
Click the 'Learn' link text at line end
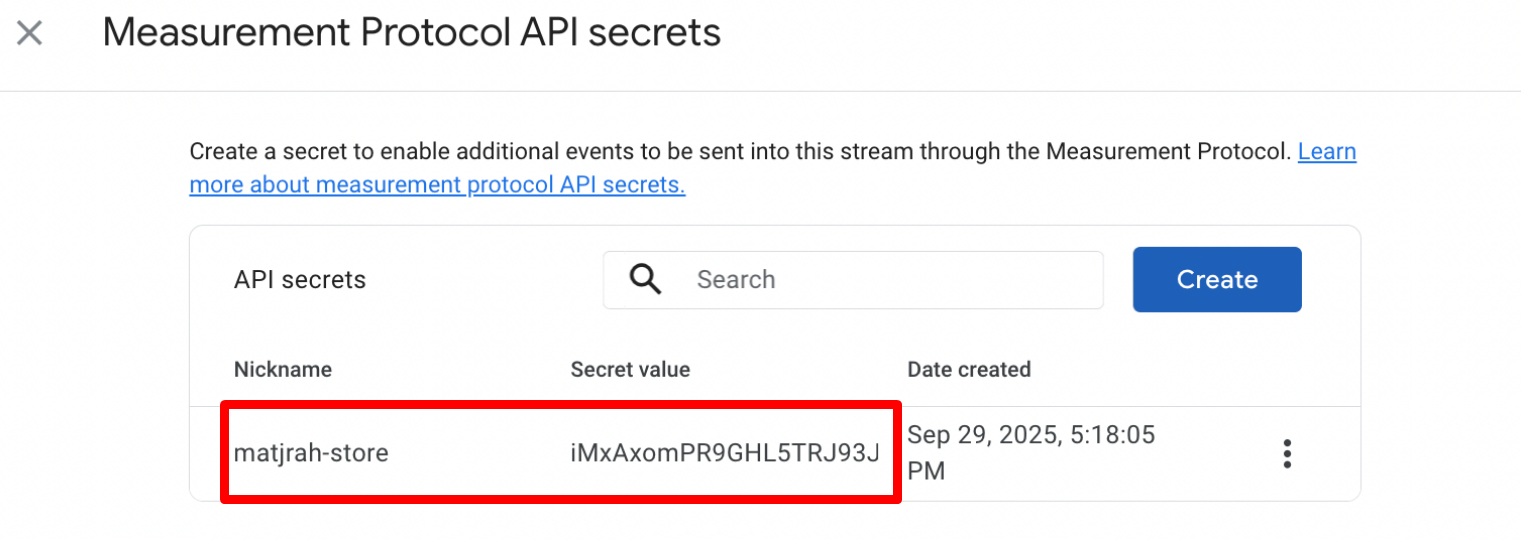1327,152
